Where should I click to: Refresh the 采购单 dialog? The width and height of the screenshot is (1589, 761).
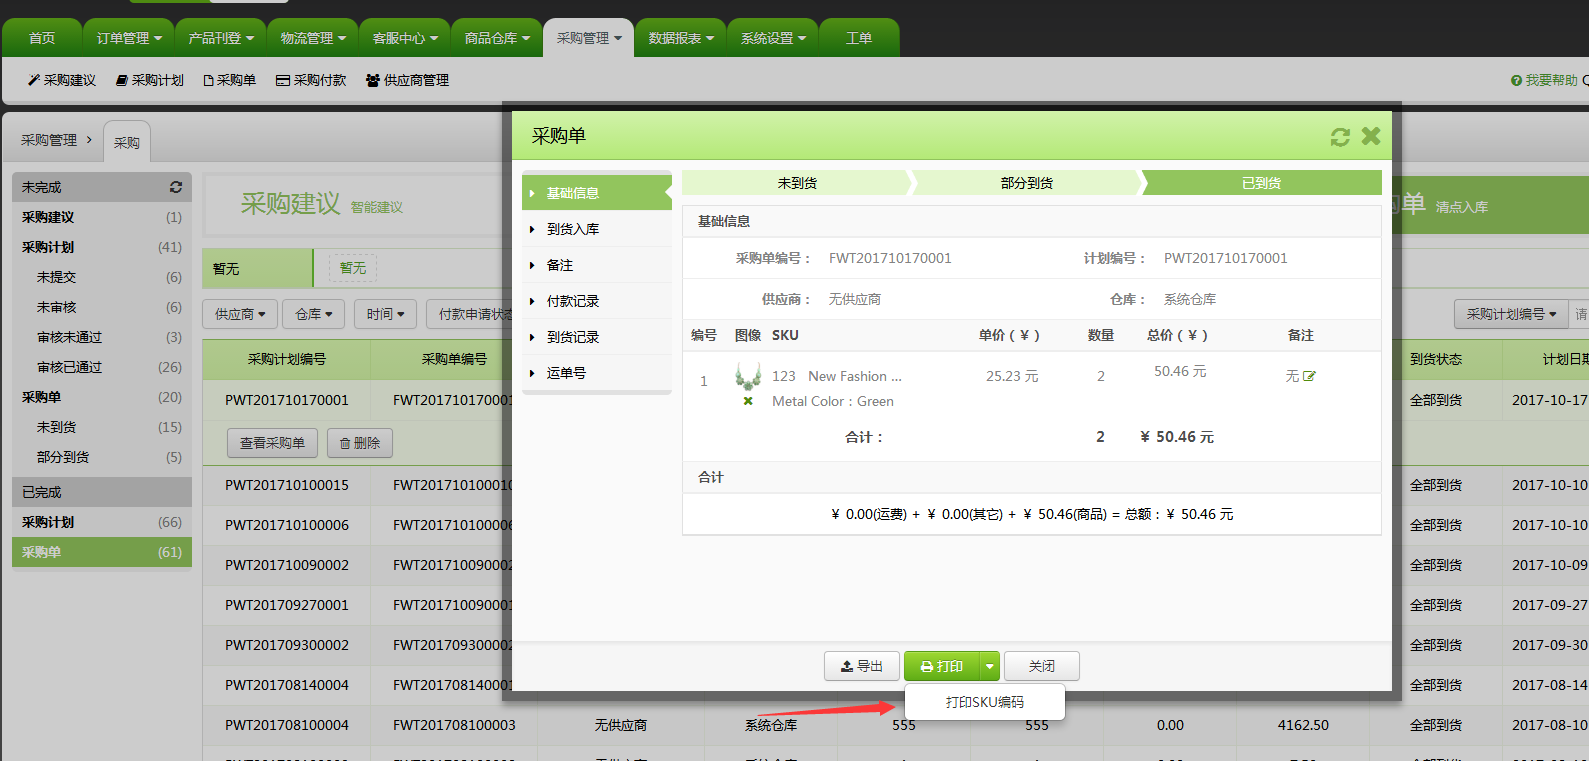click(1340, 137)
